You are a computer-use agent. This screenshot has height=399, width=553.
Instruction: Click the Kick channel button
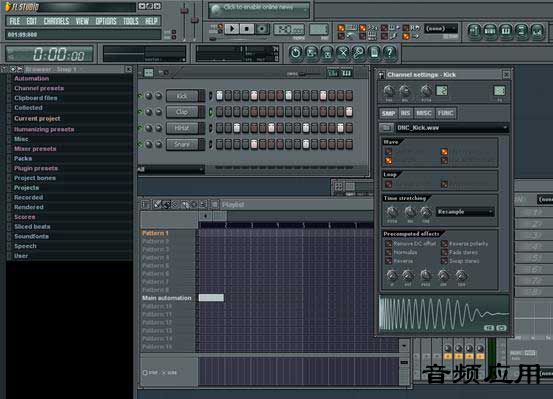point(182,96)
